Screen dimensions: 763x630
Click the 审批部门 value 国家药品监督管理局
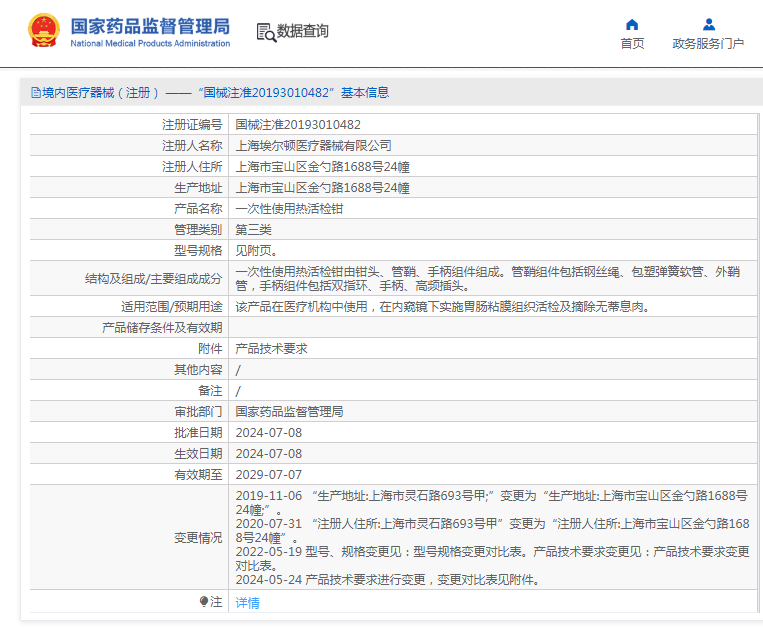[x=289, y=412]
